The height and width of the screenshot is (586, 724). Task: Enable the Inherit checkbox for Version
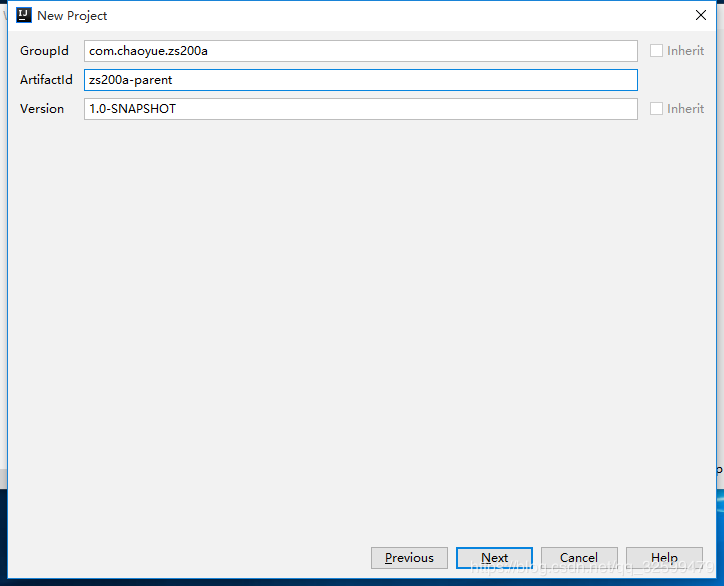656,109
